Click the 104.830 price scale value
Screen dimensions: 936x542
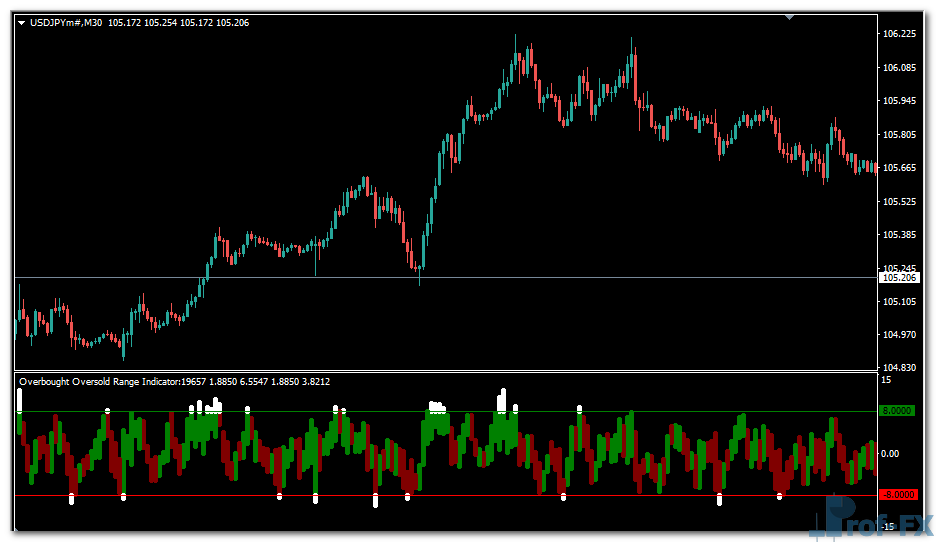pos(900,368)
